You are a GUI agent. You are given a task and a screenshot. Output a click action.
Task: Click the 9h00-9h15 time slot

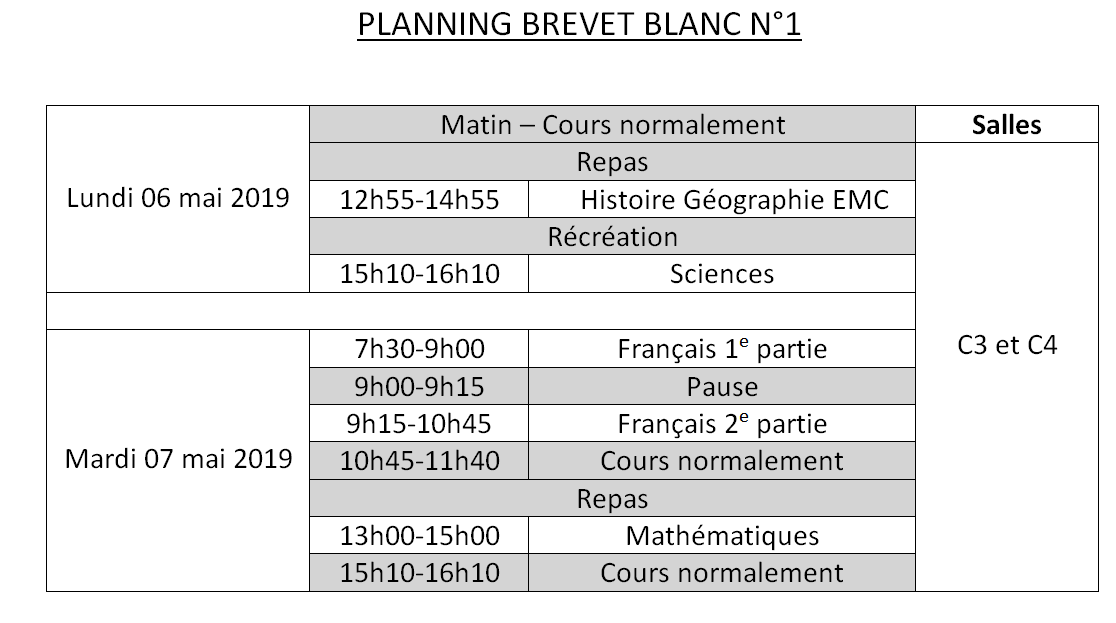[419, 386]
